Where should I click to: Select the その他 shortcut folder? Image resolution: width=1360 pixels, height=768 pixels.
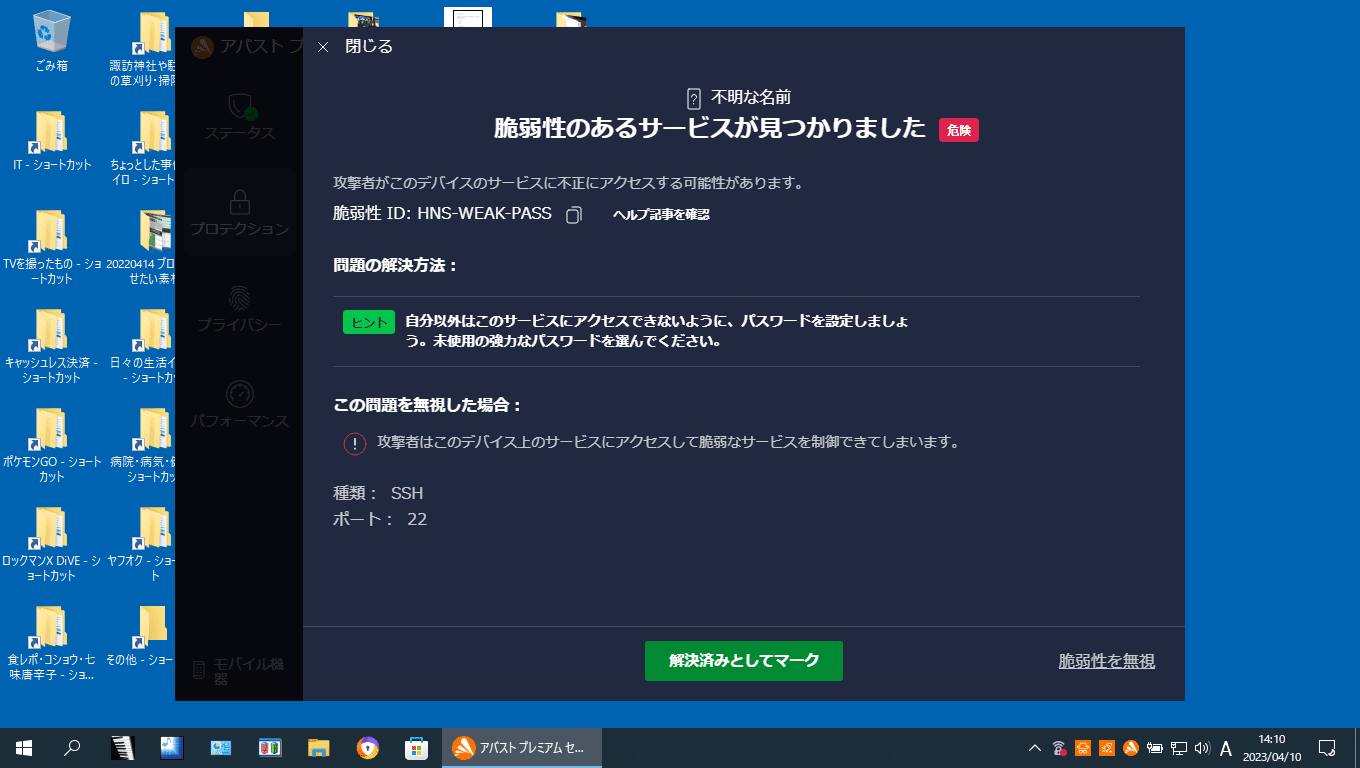point(142,636)
